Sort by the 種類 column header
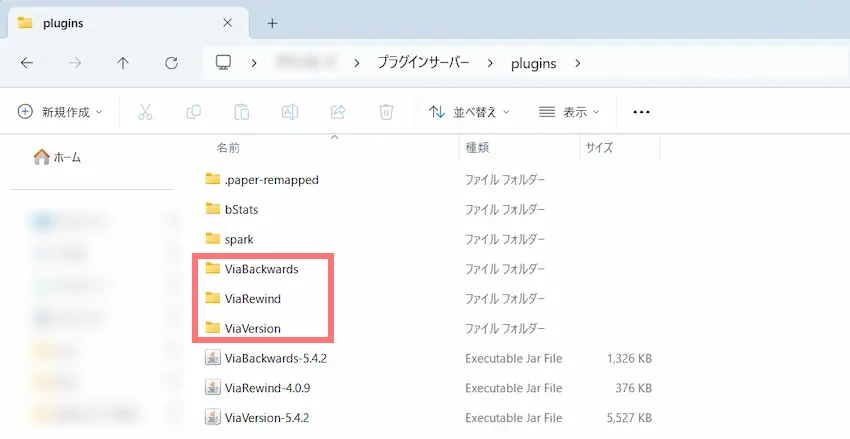 pos(477,147)
